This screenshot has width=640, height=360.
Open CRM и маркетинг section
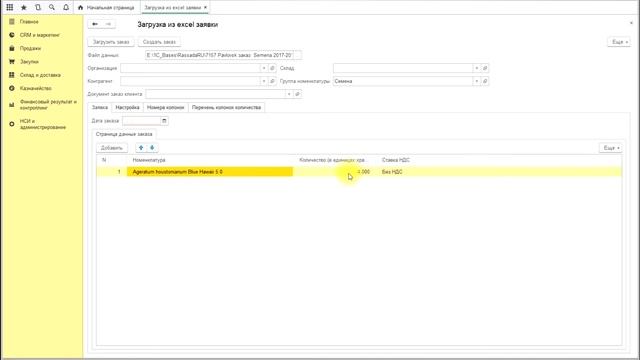pyautogui.click(x=40, y=35)
